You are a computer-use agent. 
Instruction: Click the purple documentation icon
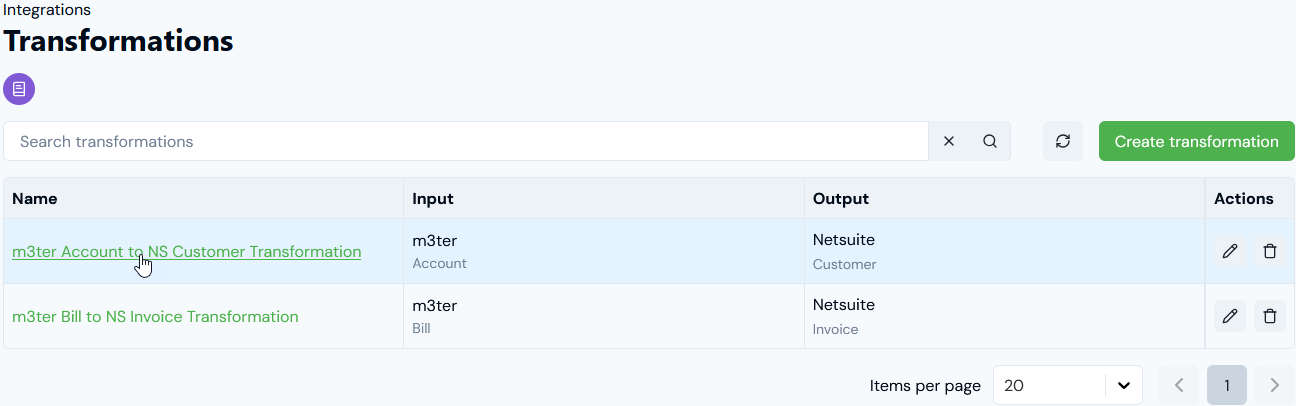19,89
